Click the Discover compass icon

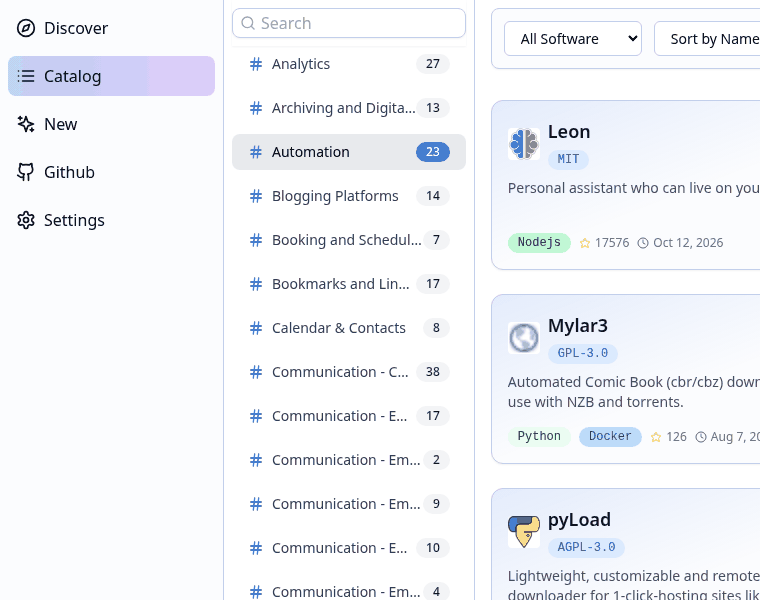point(26,28)
